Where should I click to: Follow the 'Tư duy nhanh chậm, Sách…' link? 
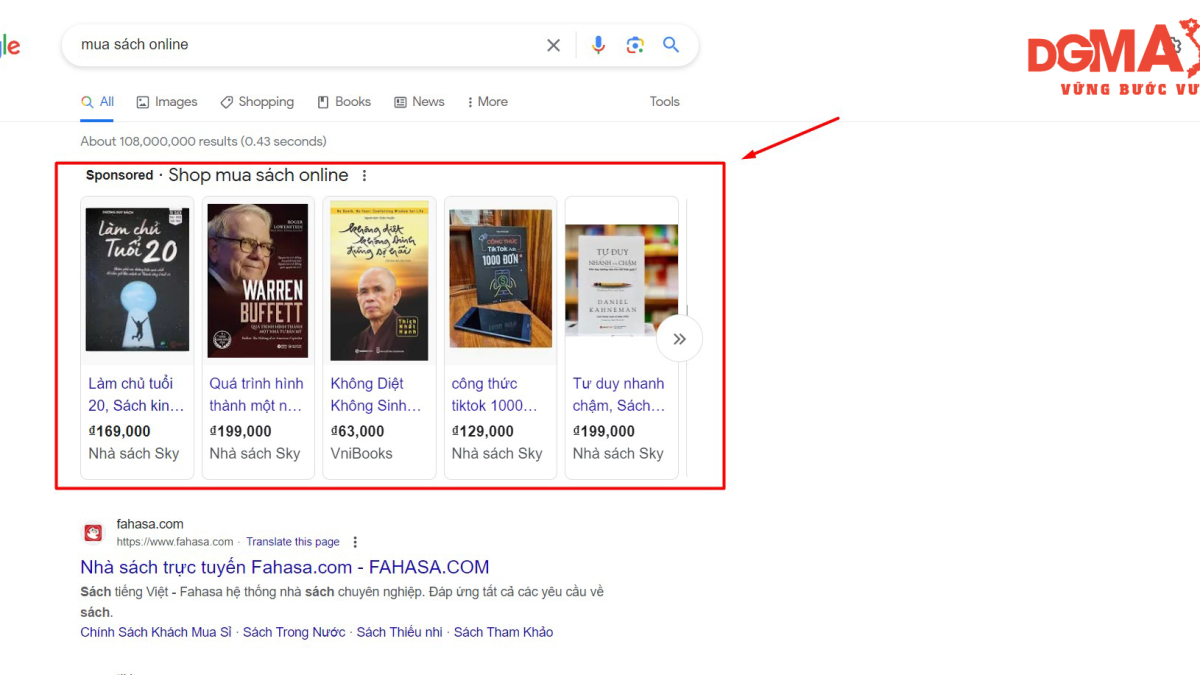(x=619, y=394)
